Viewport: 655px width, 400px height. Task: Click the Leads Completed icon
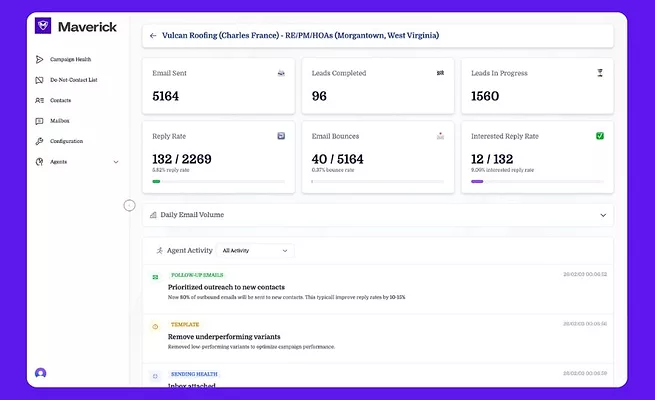coord(440,73)
